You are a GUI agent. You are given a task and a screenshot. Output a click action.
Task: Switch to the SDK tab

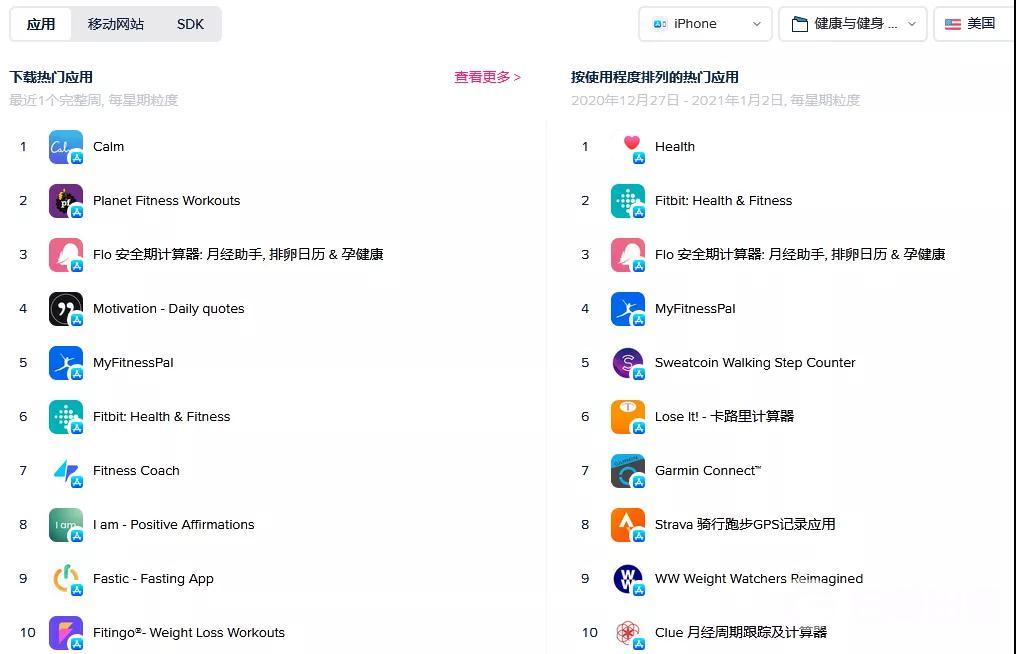[190, 24]
